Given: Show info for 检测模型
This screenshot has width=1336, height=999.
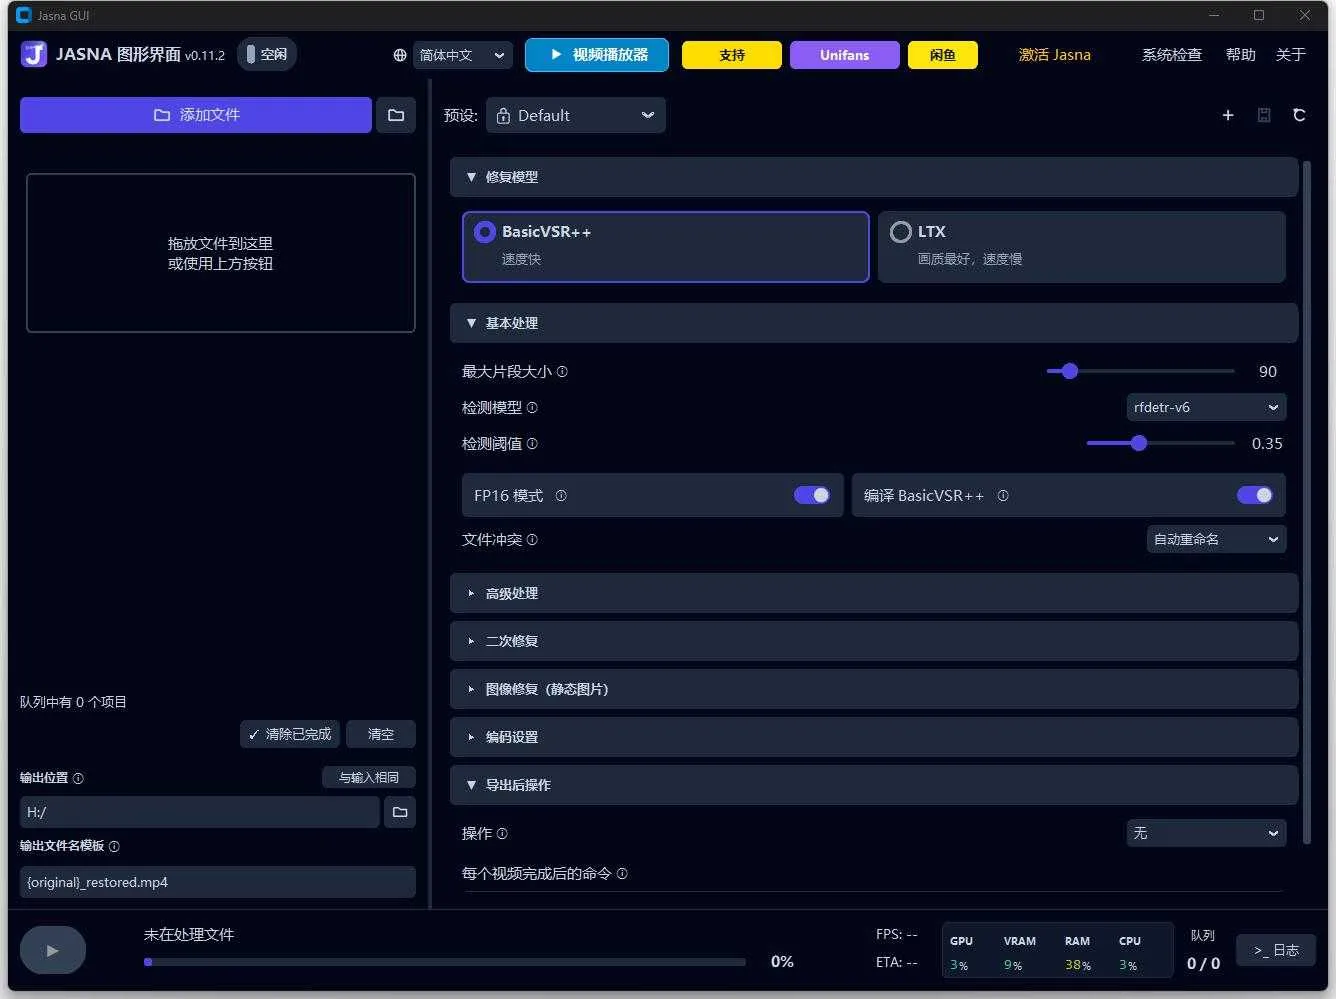Looking at the screenshot, I should [532, 408].
